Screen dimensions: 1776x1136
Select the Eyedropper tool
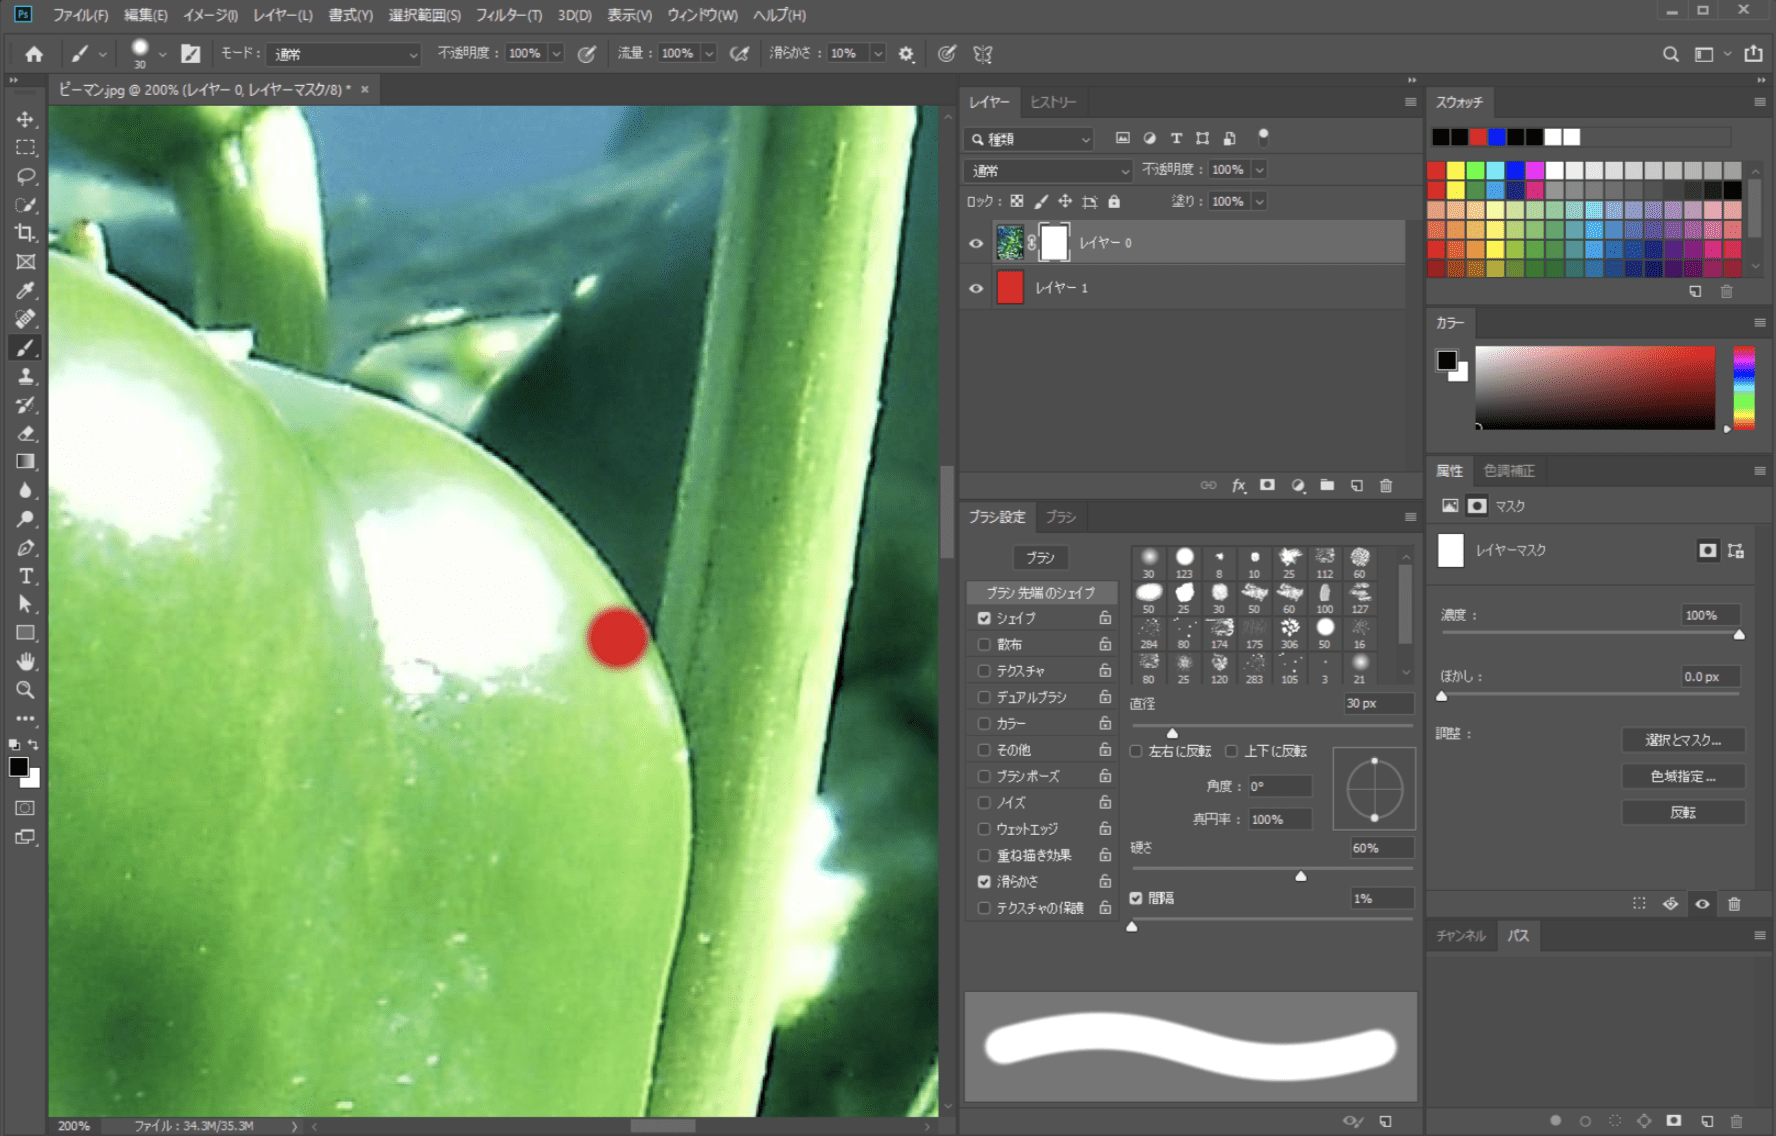pos(25,291)
